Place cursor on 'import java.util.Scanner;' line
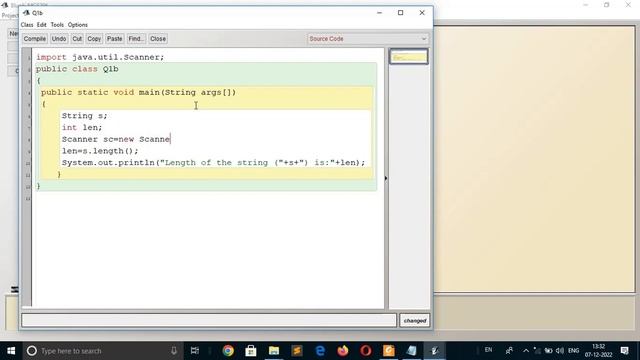The image size is (640, 360). point(100,57)
